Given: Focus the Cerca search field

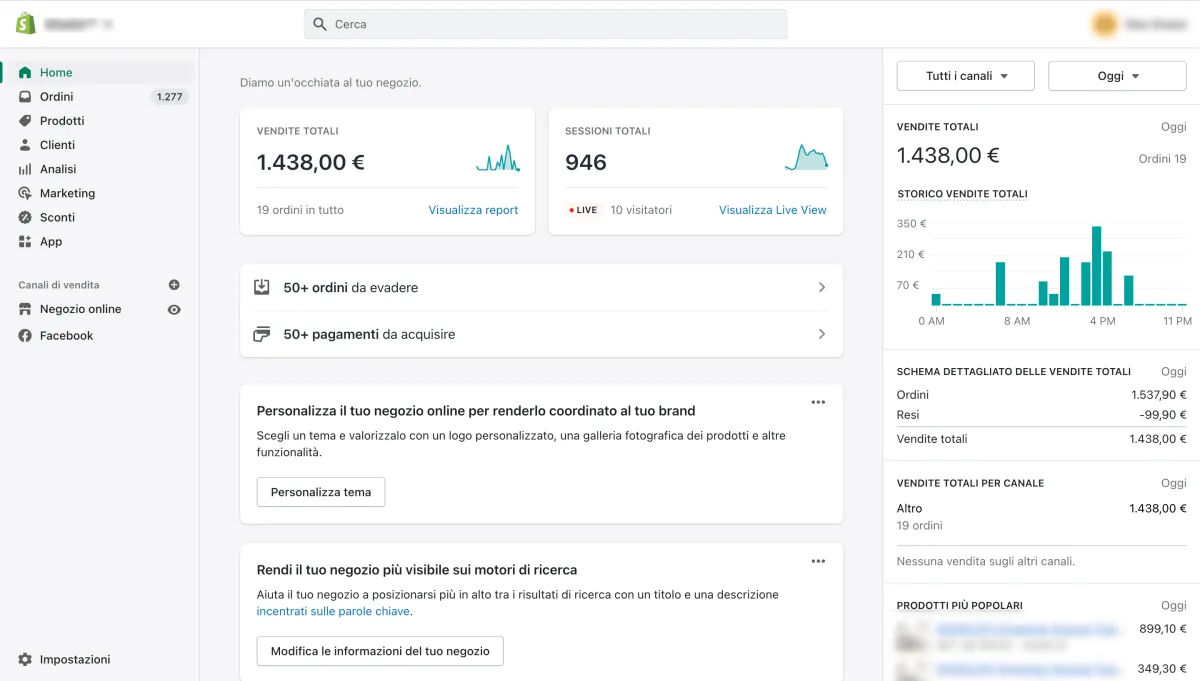Looking at the screenshot, I should coord(546,24).
